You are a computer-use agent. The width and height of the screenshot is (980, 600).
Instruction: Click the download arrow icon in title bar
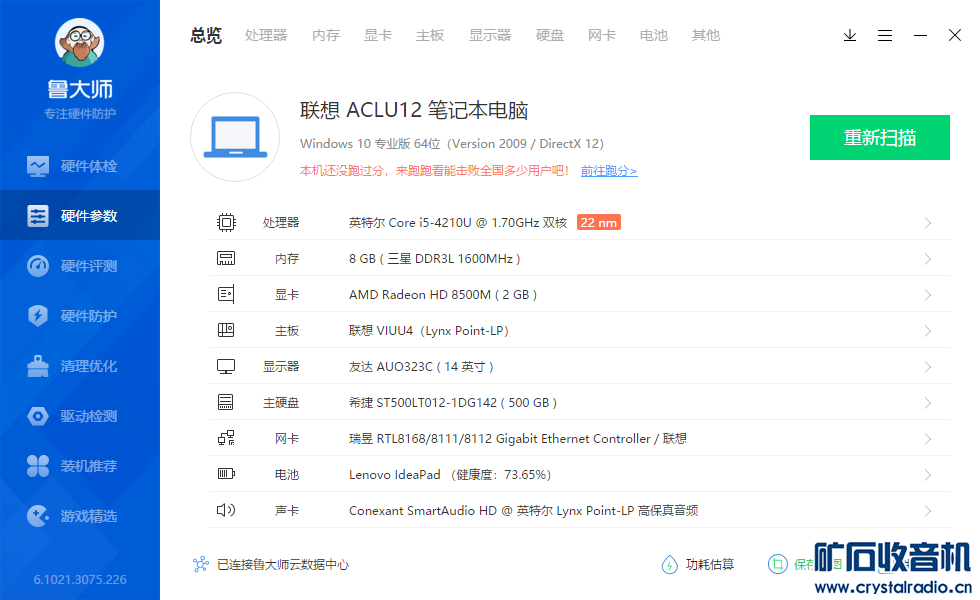[x=849, y=36]
